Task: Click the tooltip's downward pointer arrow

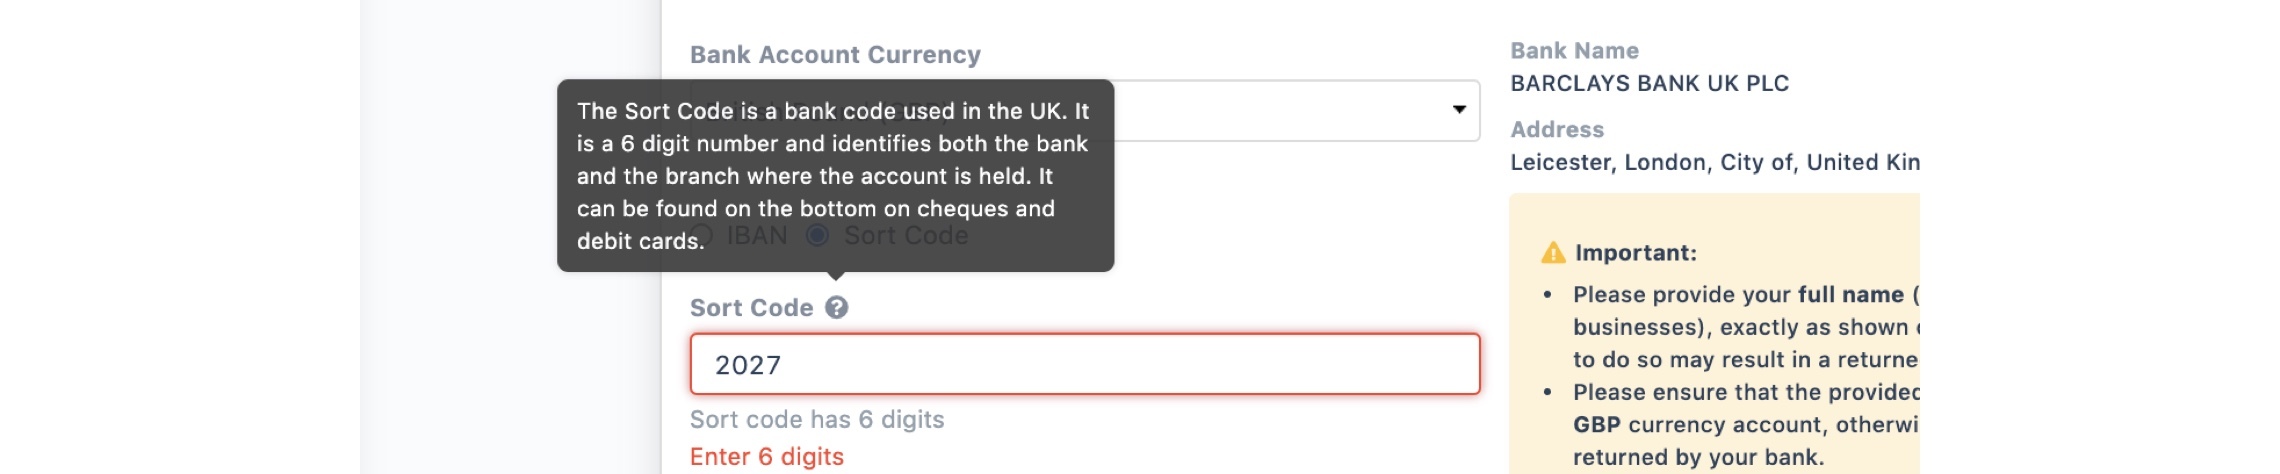Action: point(837,276)
